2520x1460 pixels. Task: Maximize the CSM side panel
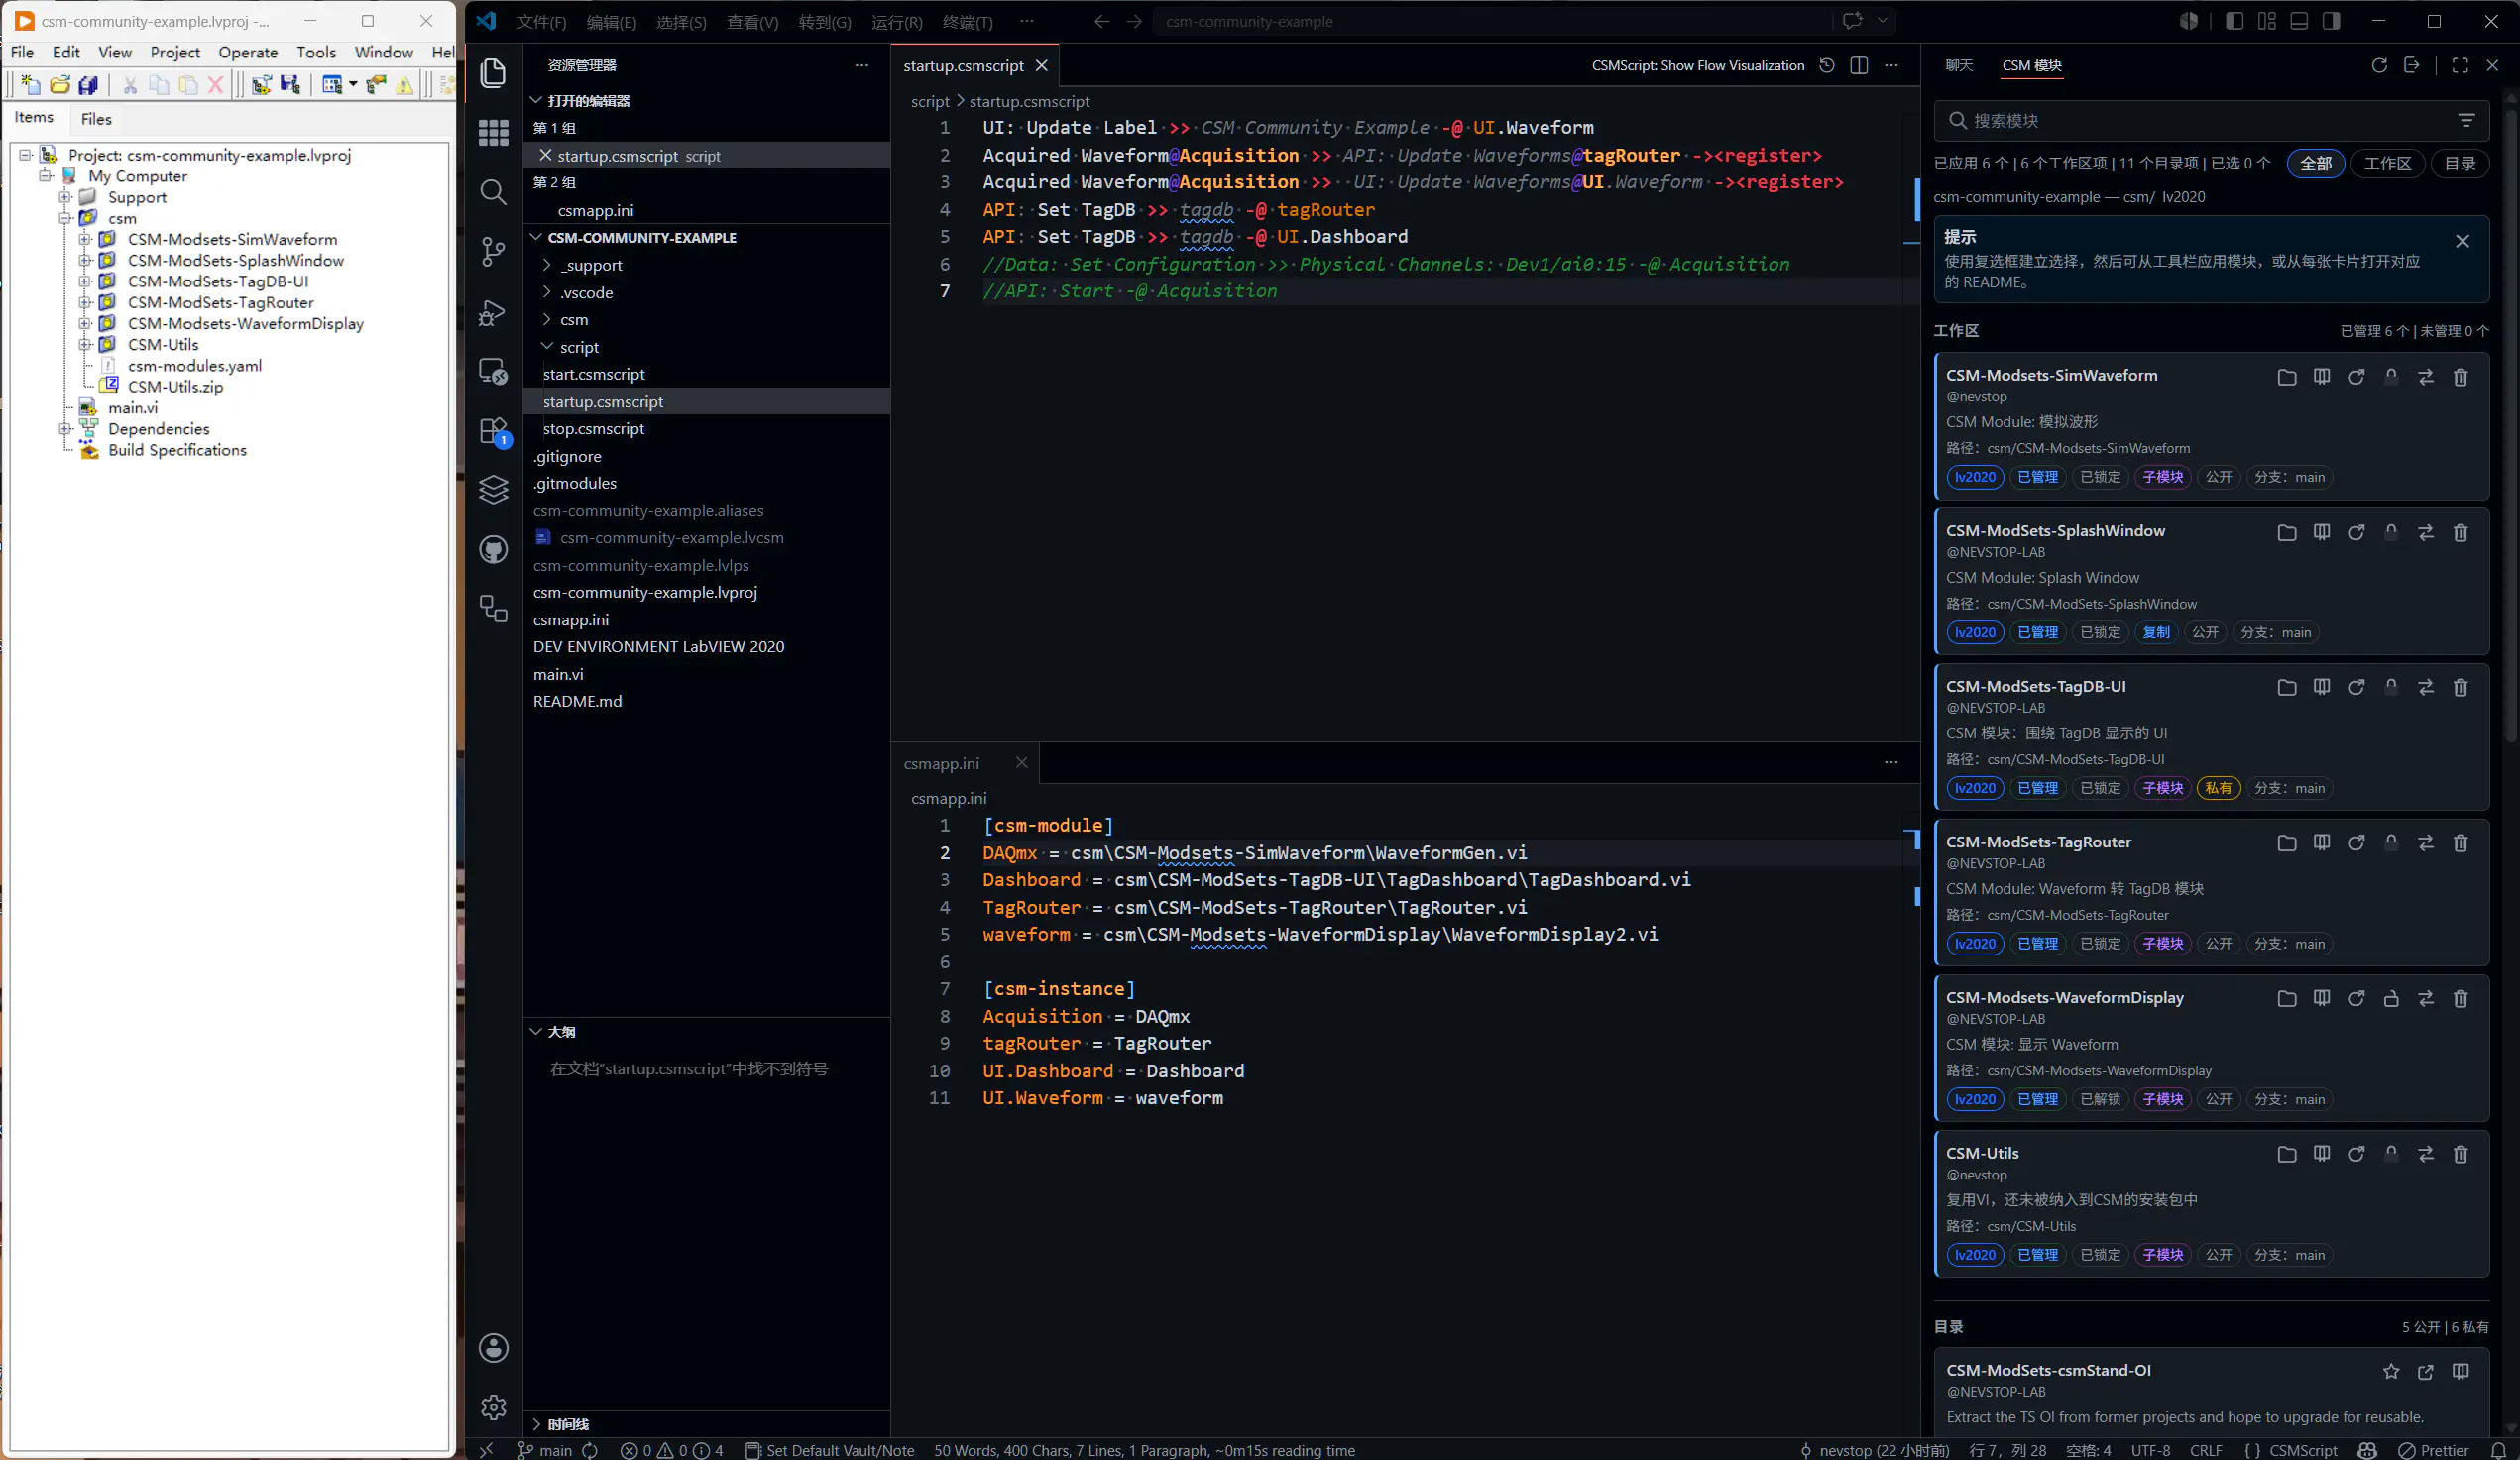pyautogui.click(x=2460, y=65)
